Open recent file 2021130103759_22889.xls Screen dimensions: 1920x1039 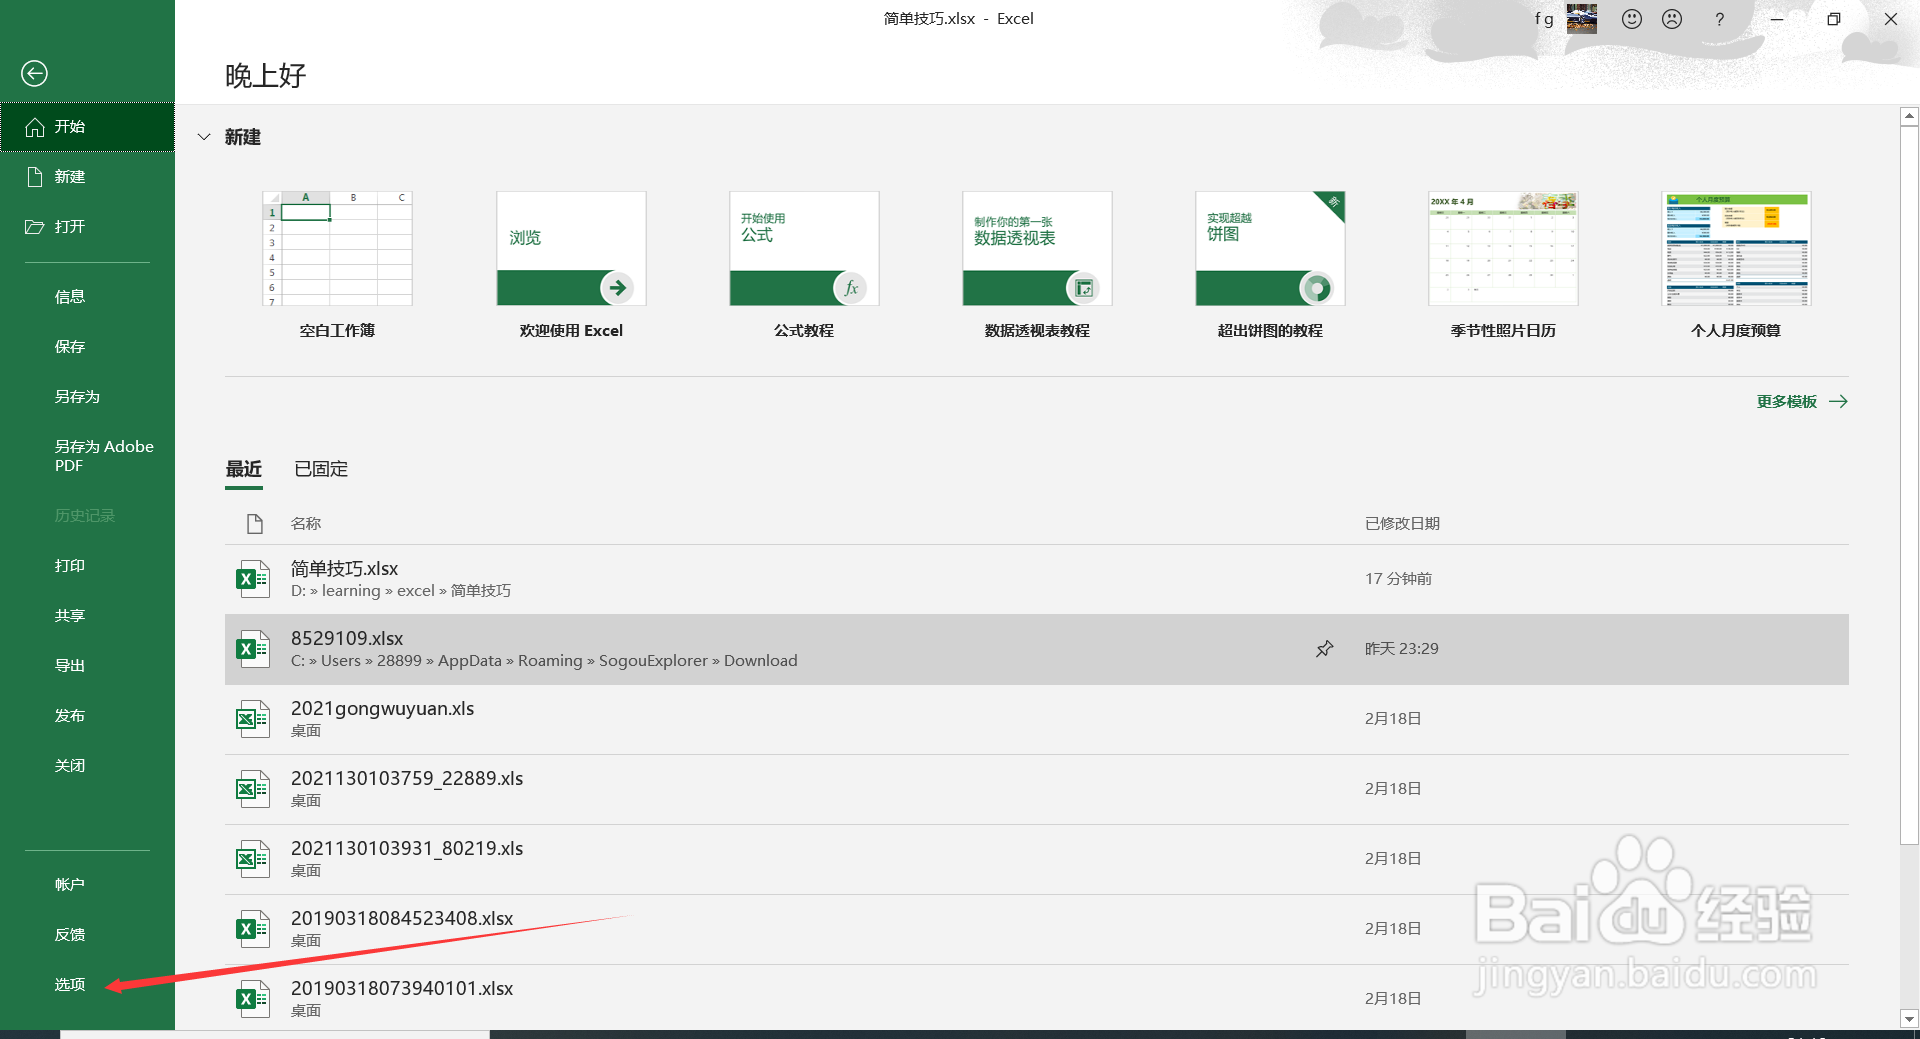(1037, 789)
